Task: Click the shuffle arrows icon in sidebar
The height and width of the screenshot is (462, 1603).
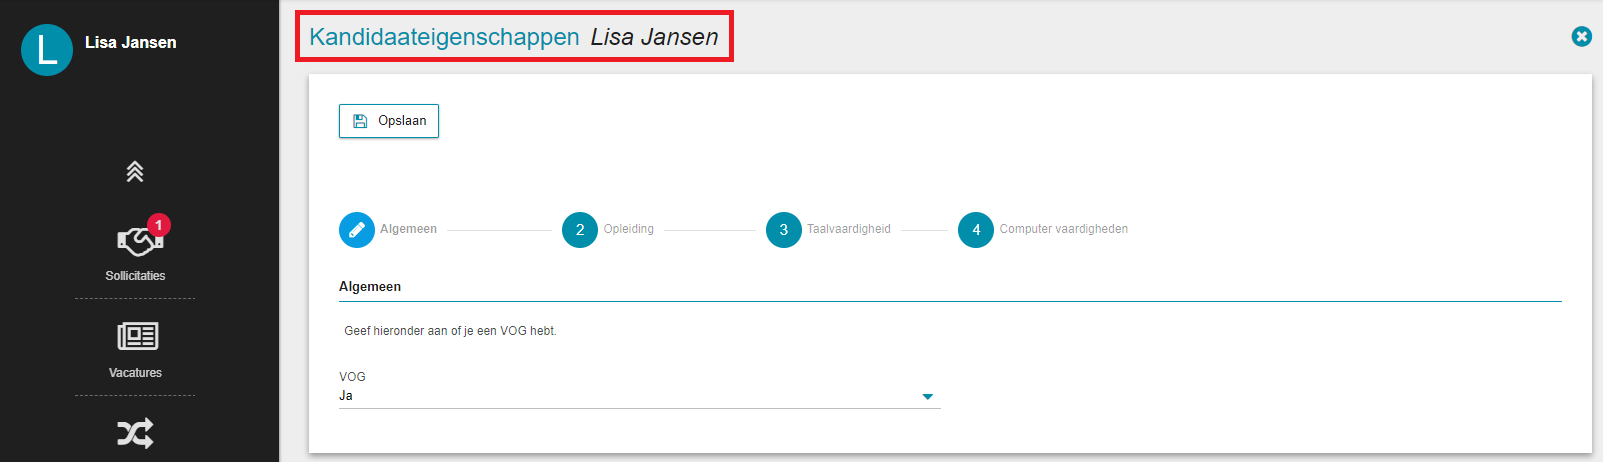Action: coord(135,433)
